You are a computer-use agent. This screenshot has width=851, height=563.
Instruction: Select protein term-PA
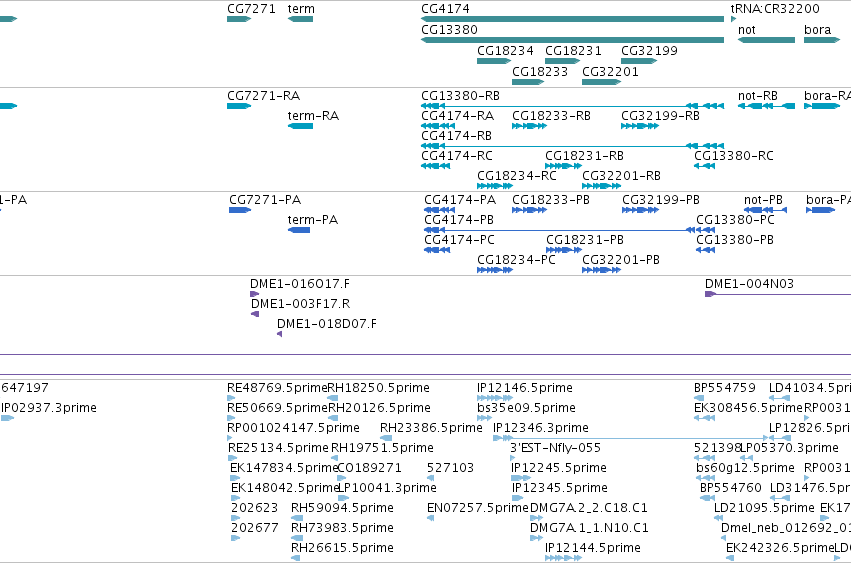[x=313, y=220]
